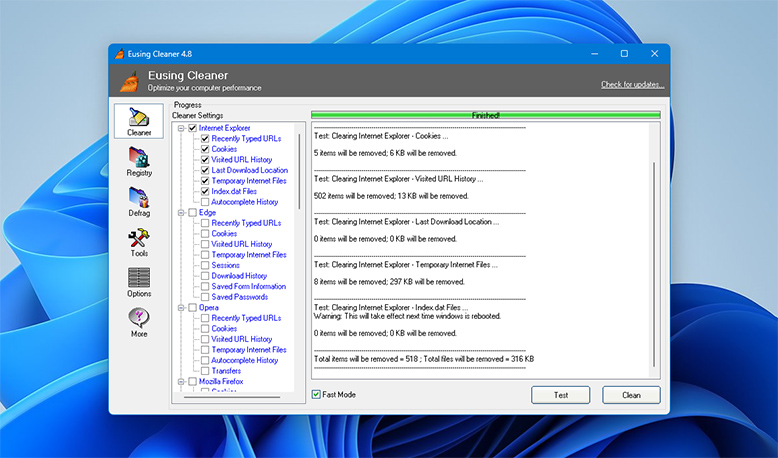
Task: Check Opera Recently Typed URLs checkbox
Action: tap(205, 318)
